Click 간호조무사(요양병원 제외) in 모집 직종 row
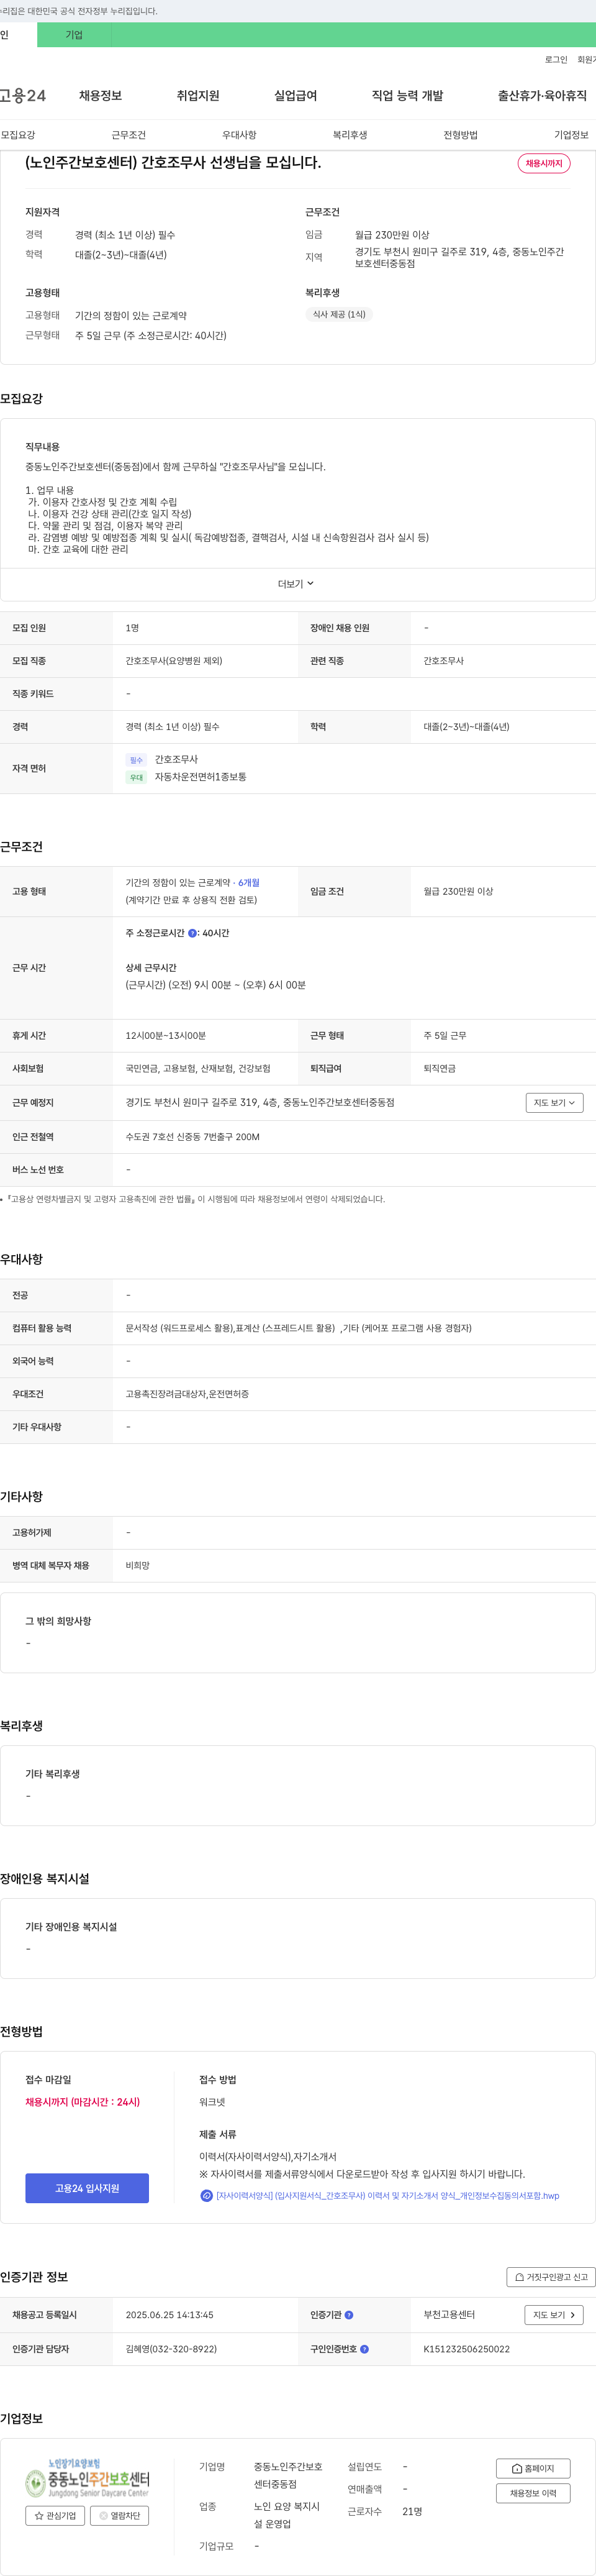 pyautogui.click(x=174, y=661)
